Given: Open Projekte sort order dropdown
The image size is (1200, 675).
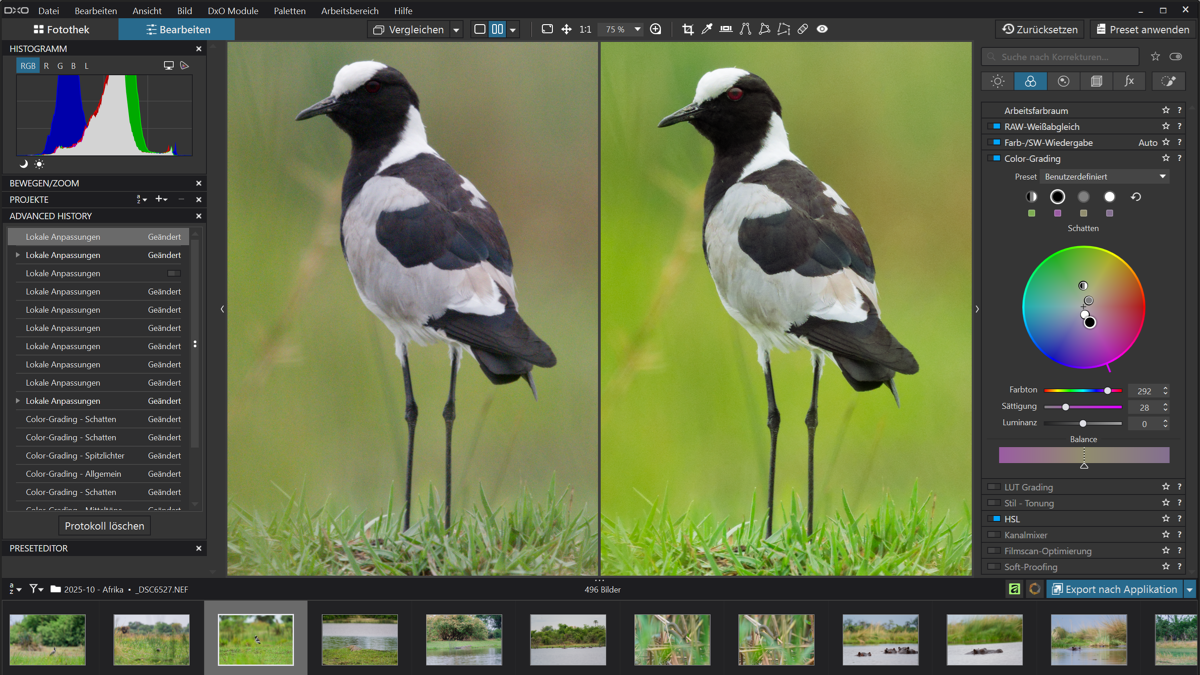Looking at the screenshot, I should (x=142, y=200).
